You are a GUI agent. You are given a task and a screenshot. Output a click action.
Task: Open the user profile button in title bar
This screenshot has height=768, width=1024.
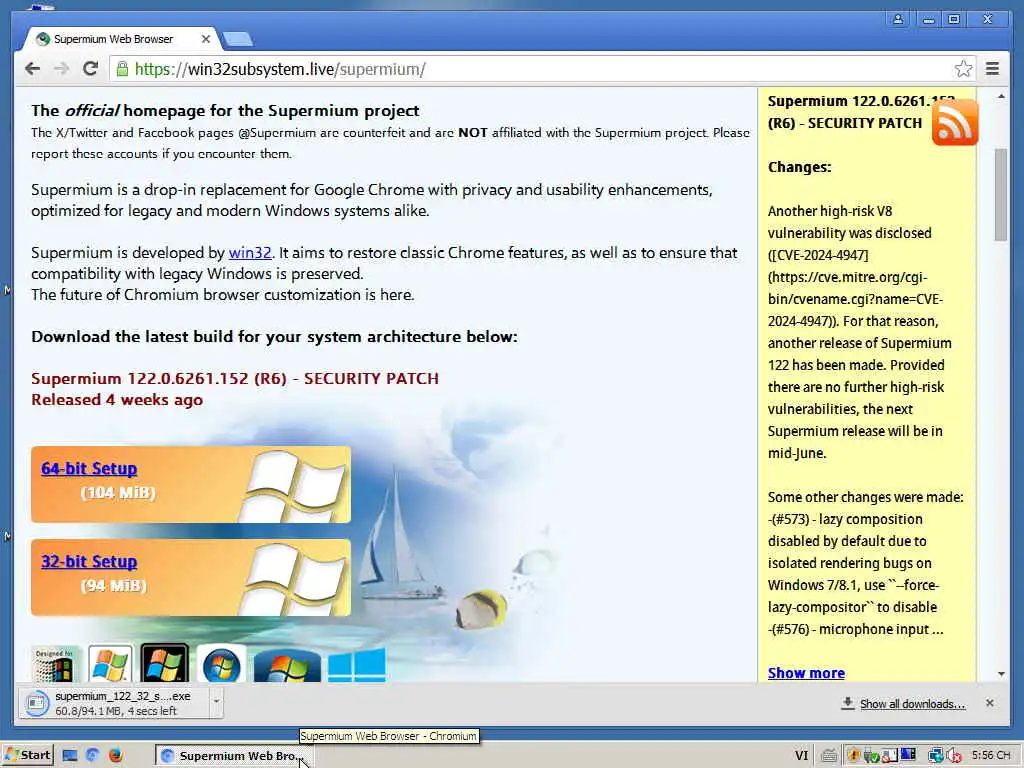(x=898, y=19)
